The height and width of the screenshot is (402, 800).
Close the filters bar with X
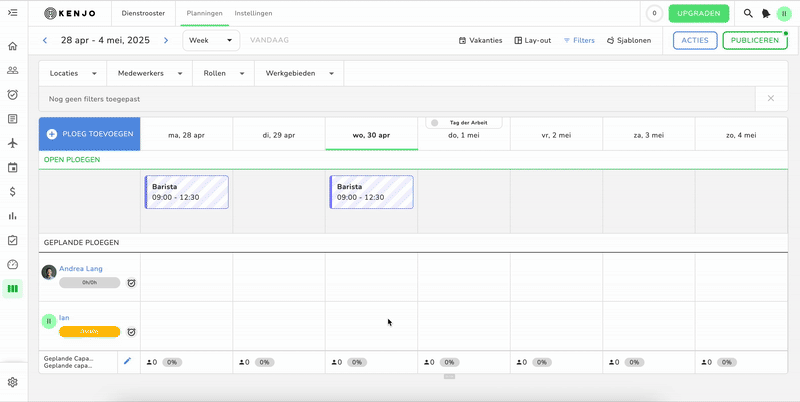click(x=771, y=98)
